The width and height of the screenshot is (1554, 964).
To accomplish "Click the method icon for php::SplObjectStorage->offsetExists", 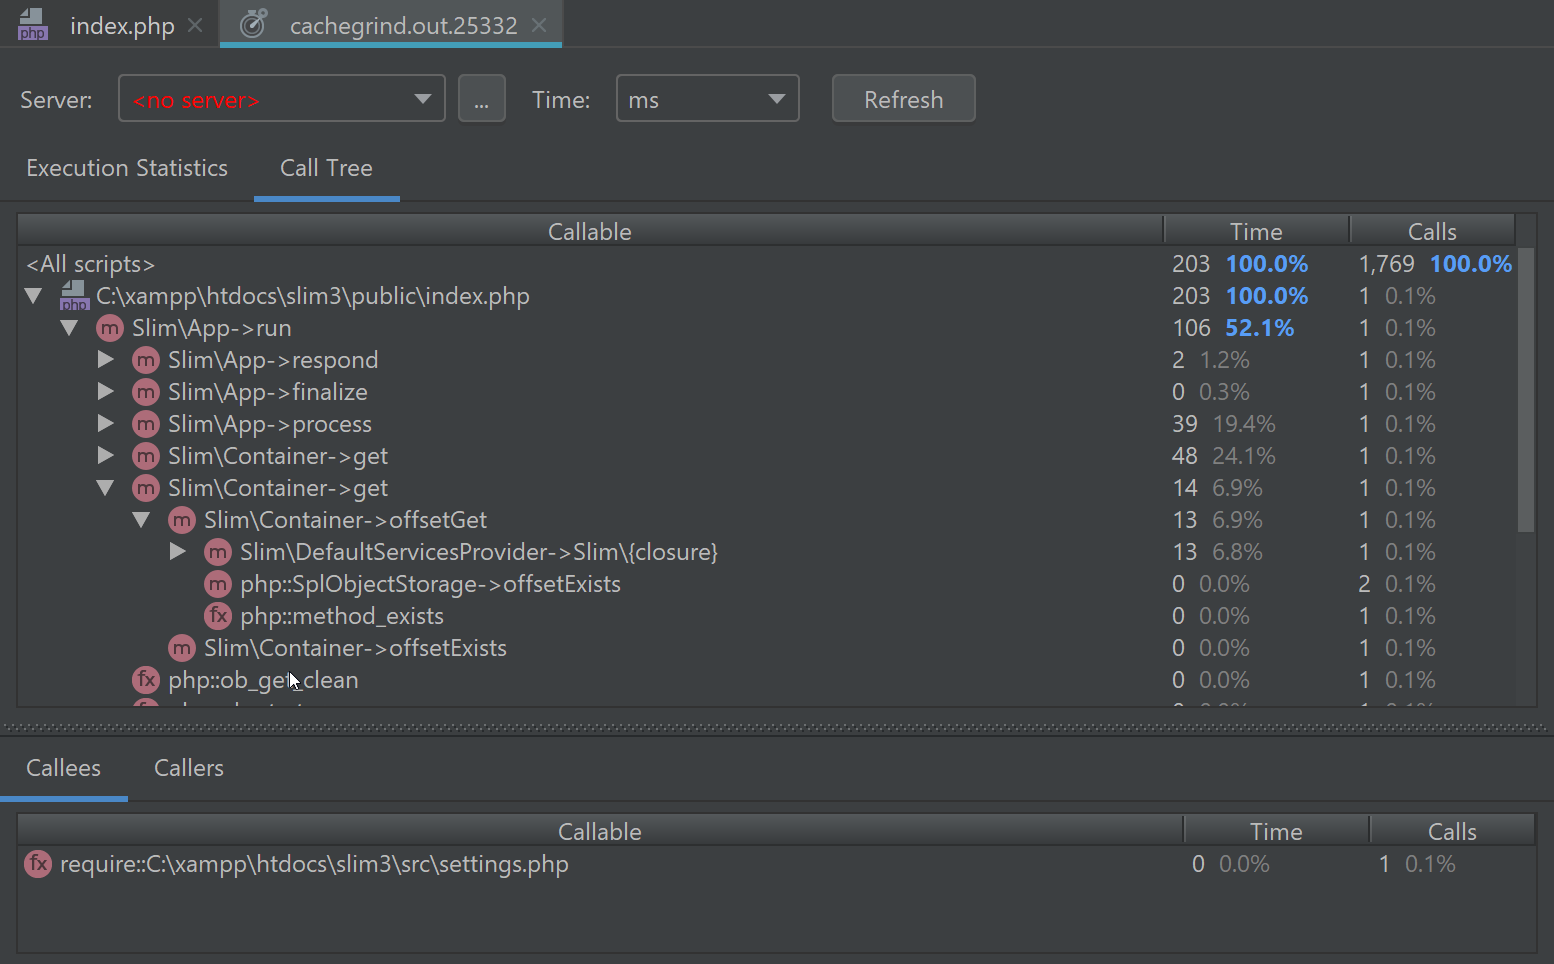I will click(217, 584).
